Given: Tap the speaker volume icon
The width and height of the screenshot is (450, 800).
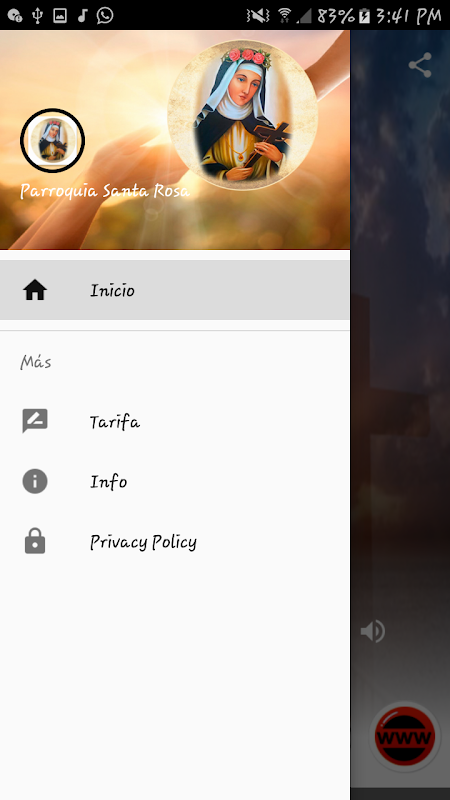Looking at the screenshot, I should tap(373, 632).
